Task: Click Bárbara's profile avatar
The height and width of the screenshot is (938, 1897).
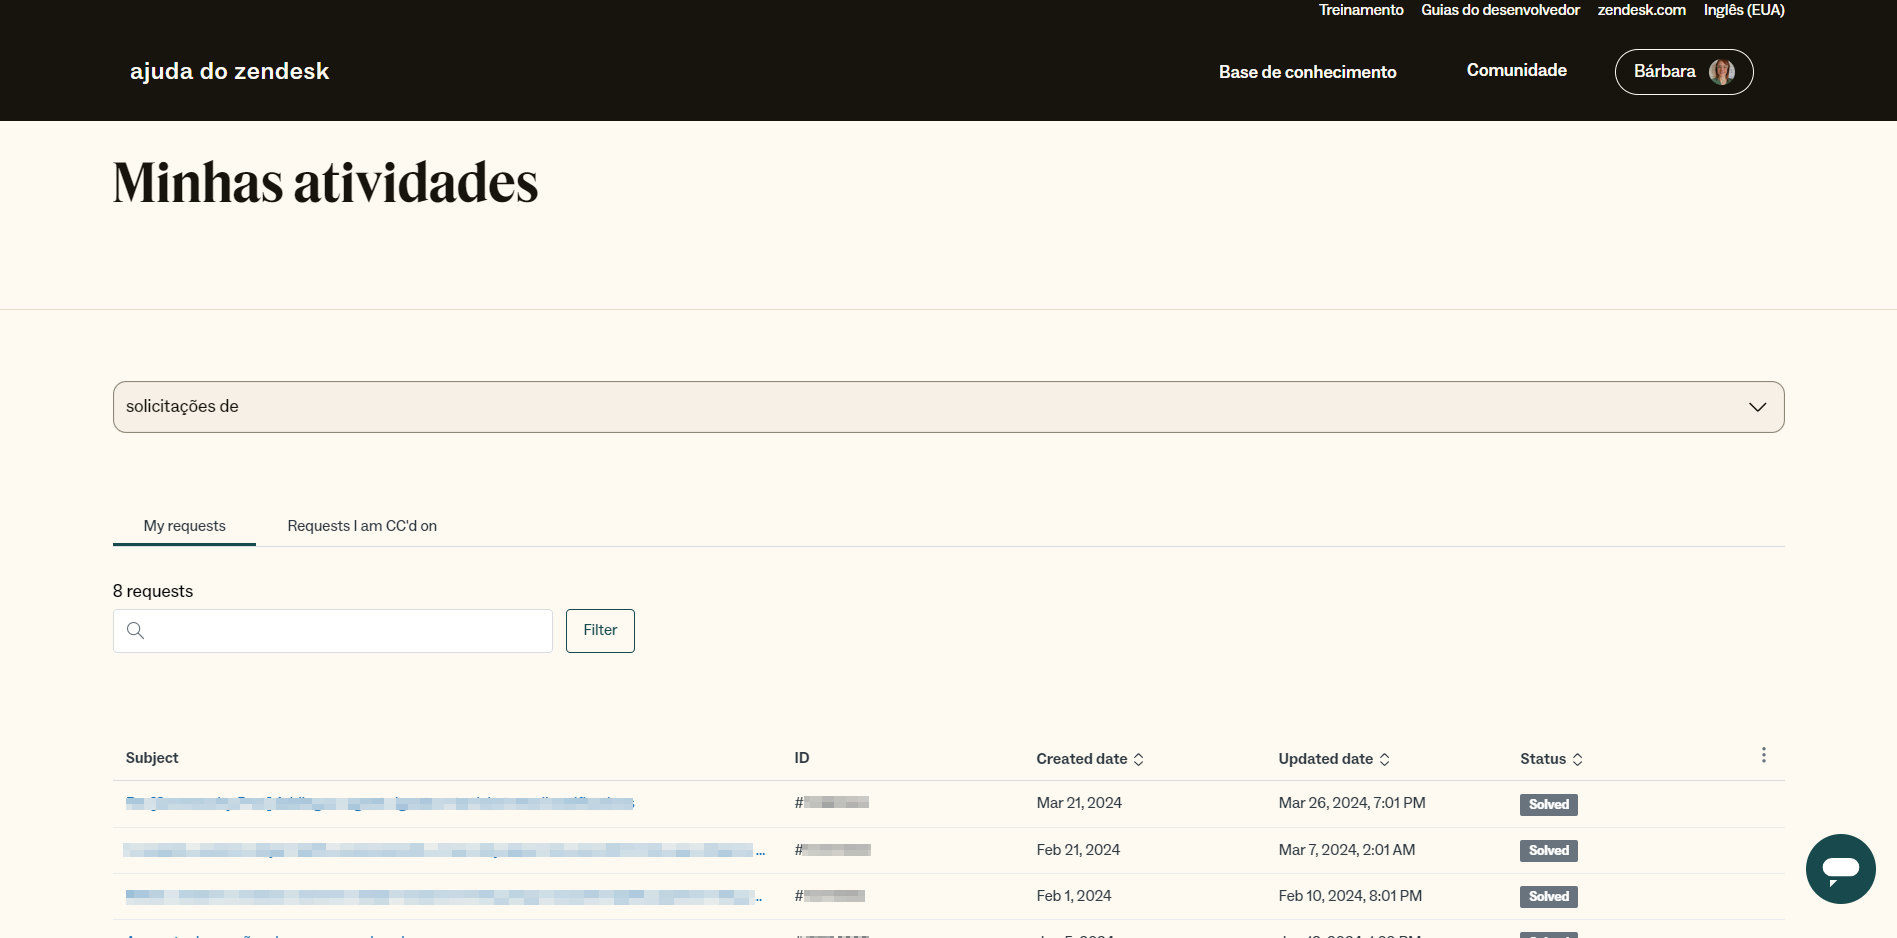Action: pos(1721,72)
